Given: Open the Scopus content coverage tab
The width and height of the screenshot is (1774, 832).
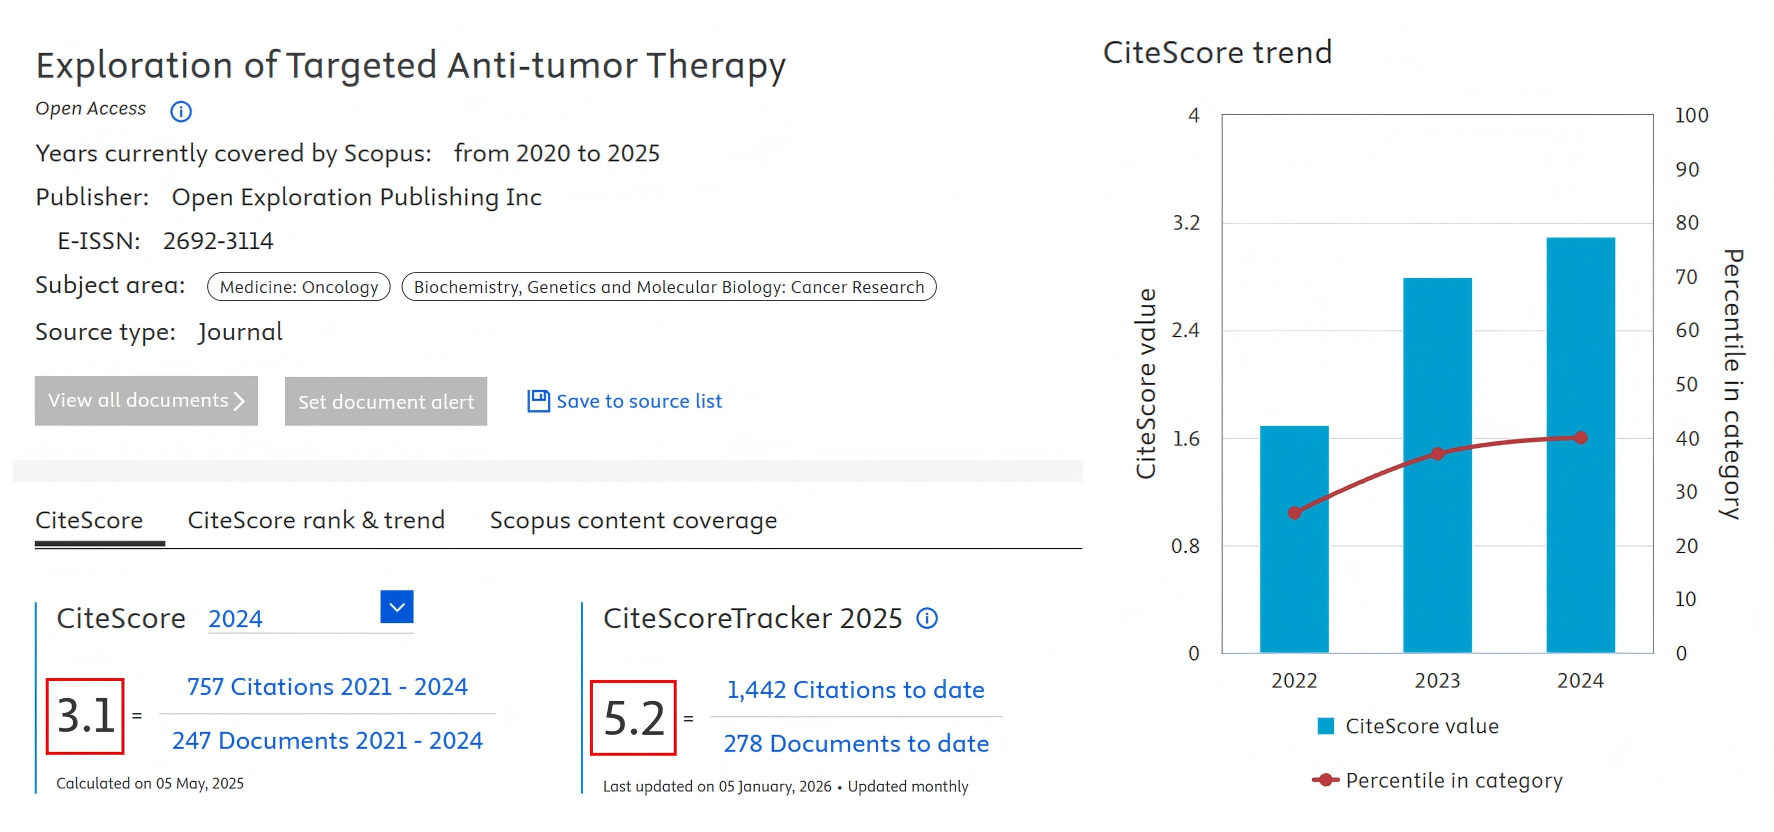Looking at the screenshot, I should (x=633, y=520).
